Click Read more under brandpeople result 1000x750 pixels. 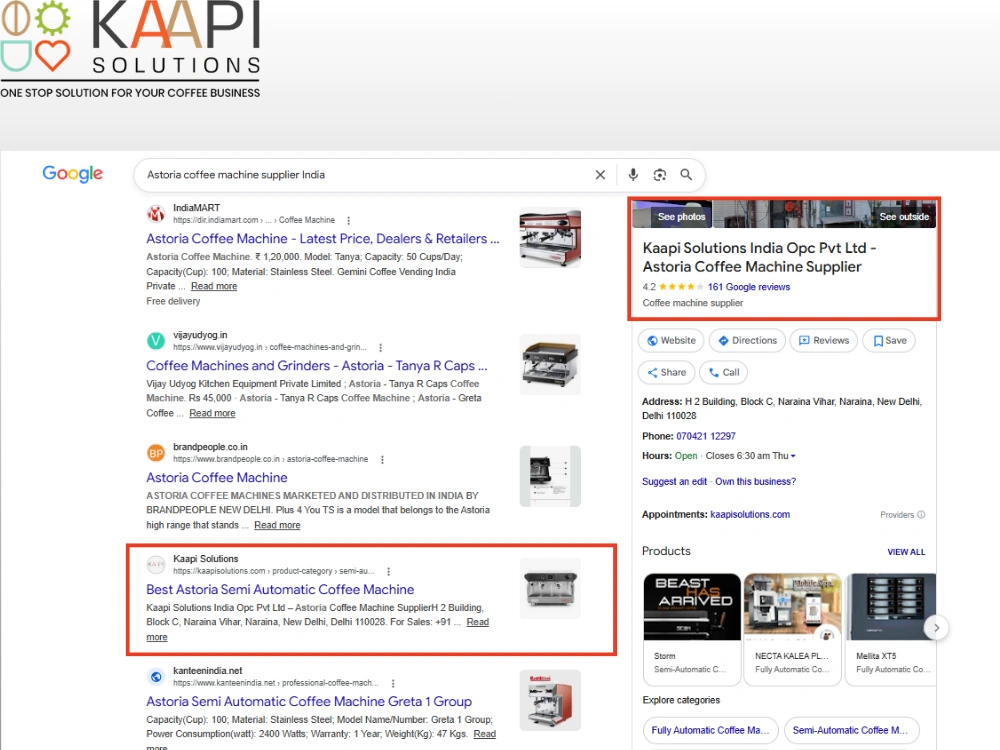pyautogui.click(x=277, y=526)
